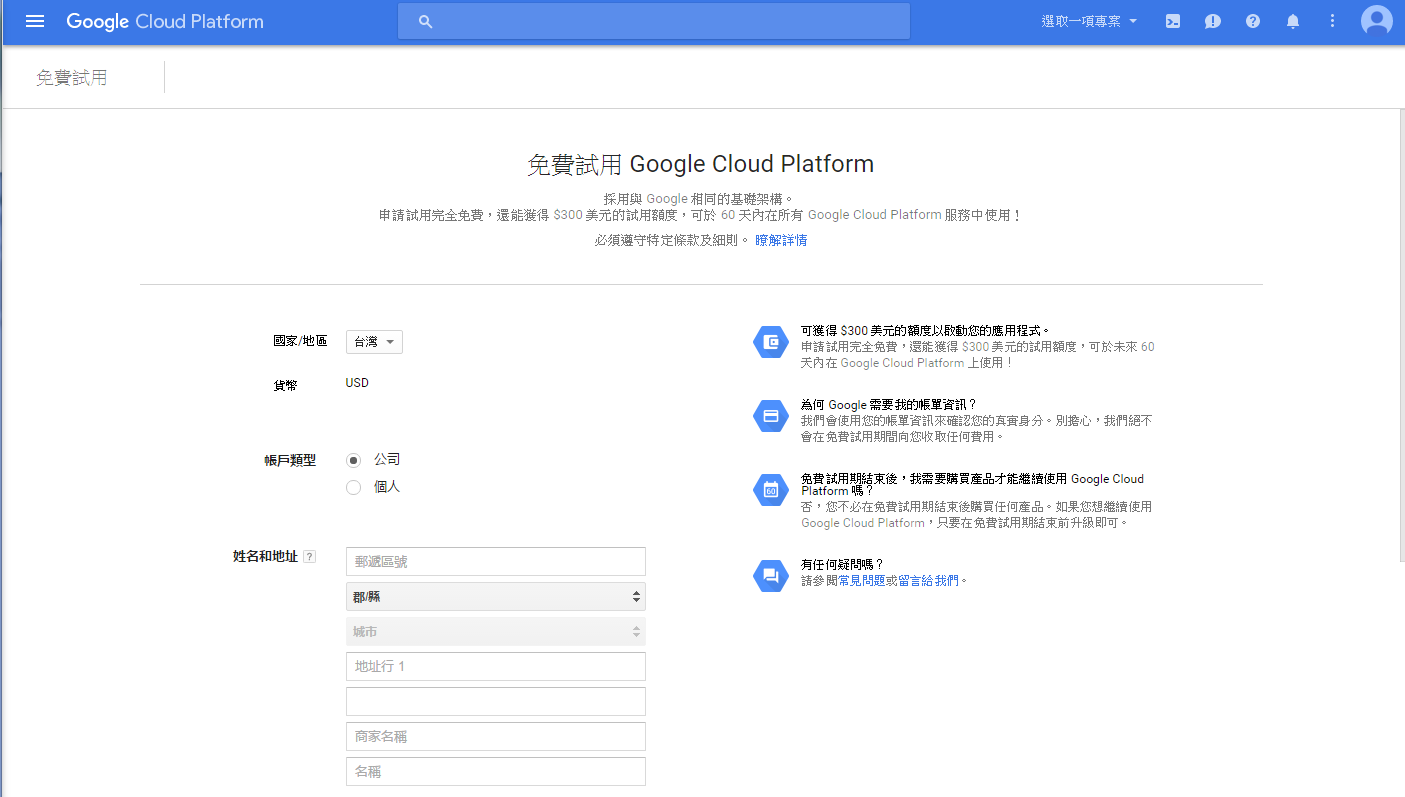Viewport: 1405px width, 797px height.
Task: Click the help icon beside 姓名和地址
Action: pyautogui.click(x=309, y=557)
